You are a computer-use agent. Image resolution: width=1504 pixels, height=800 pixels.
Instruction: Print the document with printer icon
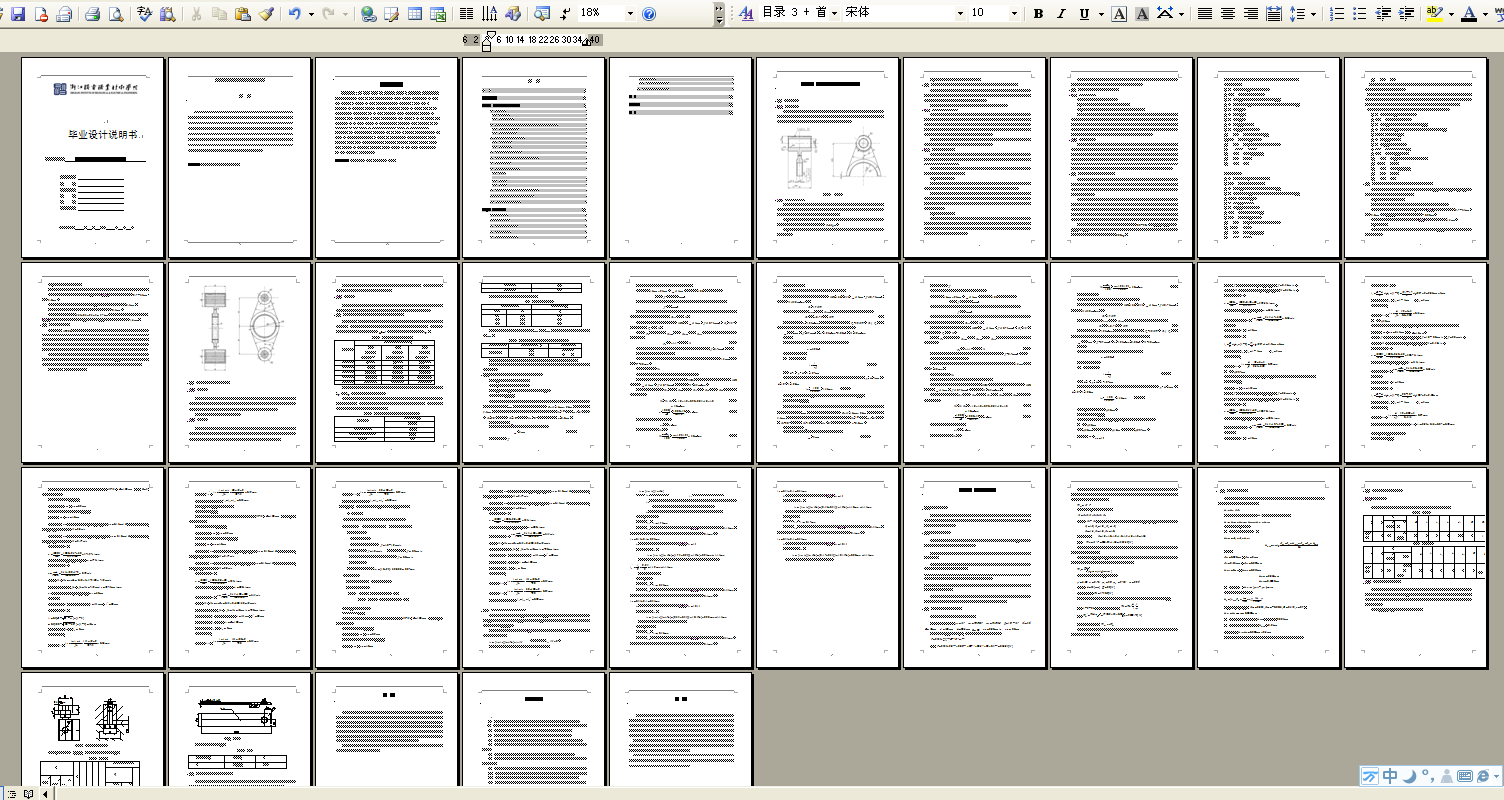(x=92, y=14)
